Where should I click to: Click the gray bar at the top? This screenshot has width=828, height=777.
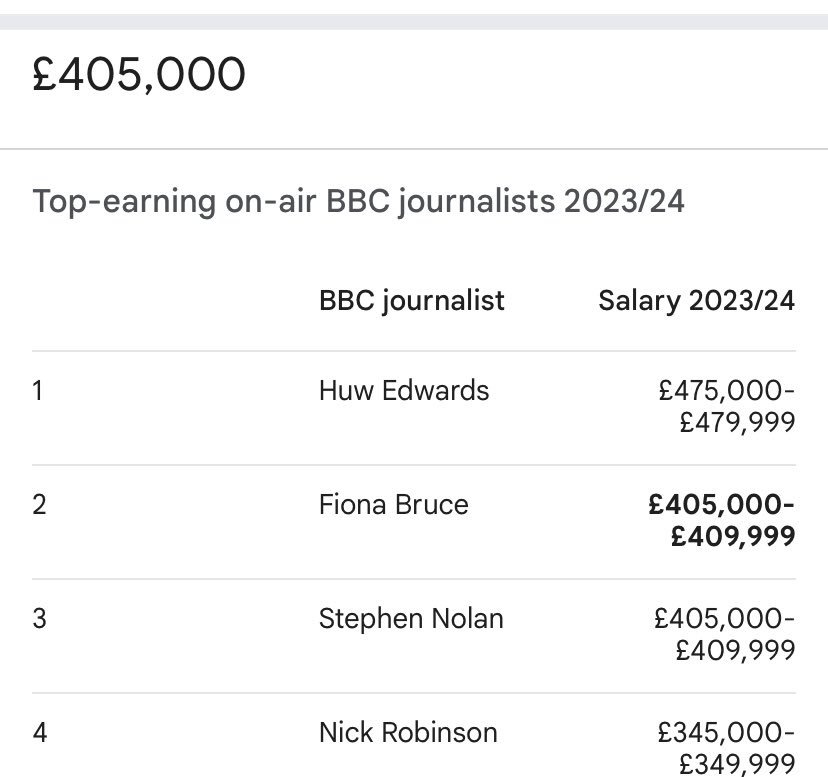(414, 22)
